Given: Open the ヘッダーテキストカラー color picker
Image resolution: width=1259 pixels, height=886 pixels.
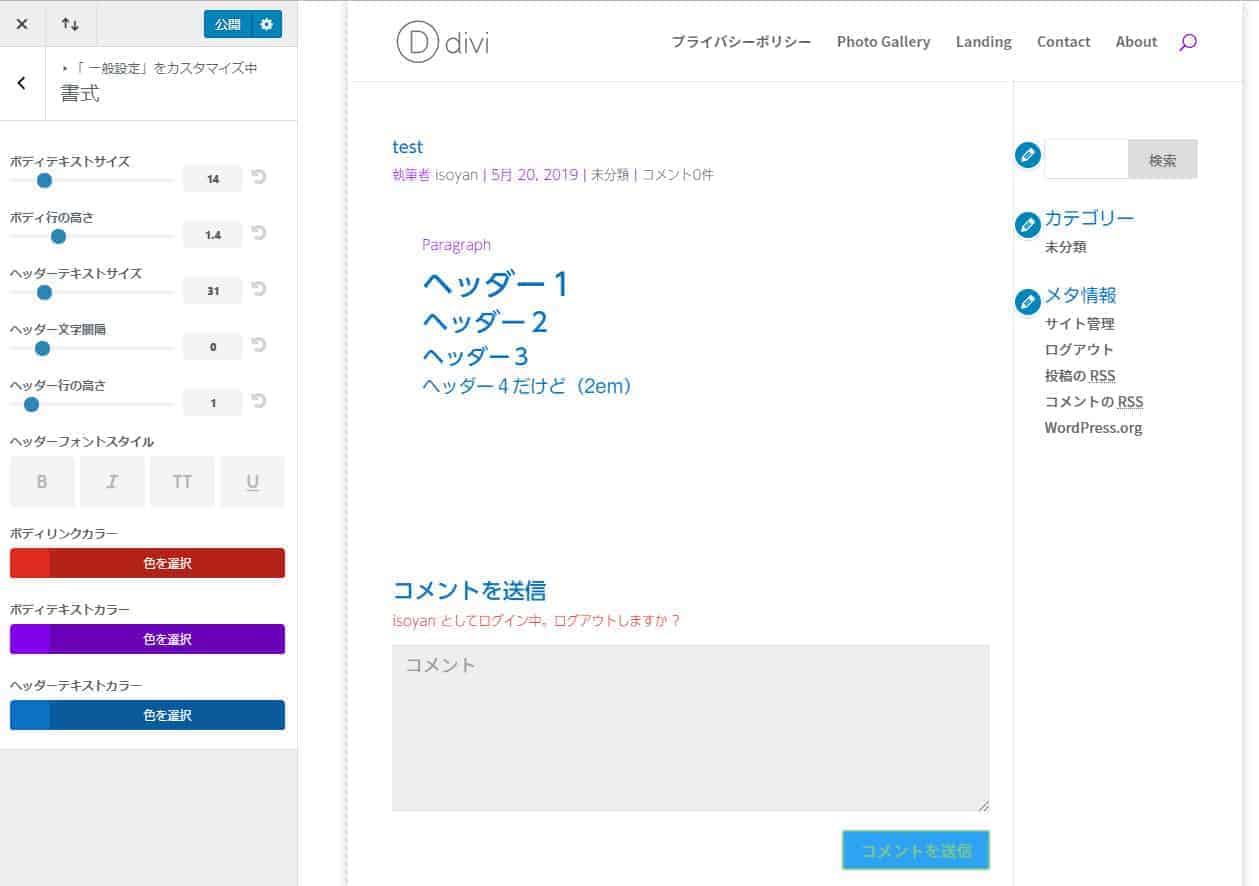Looking at the screenshot, I should pyautogui.click(x=147, y=715).
